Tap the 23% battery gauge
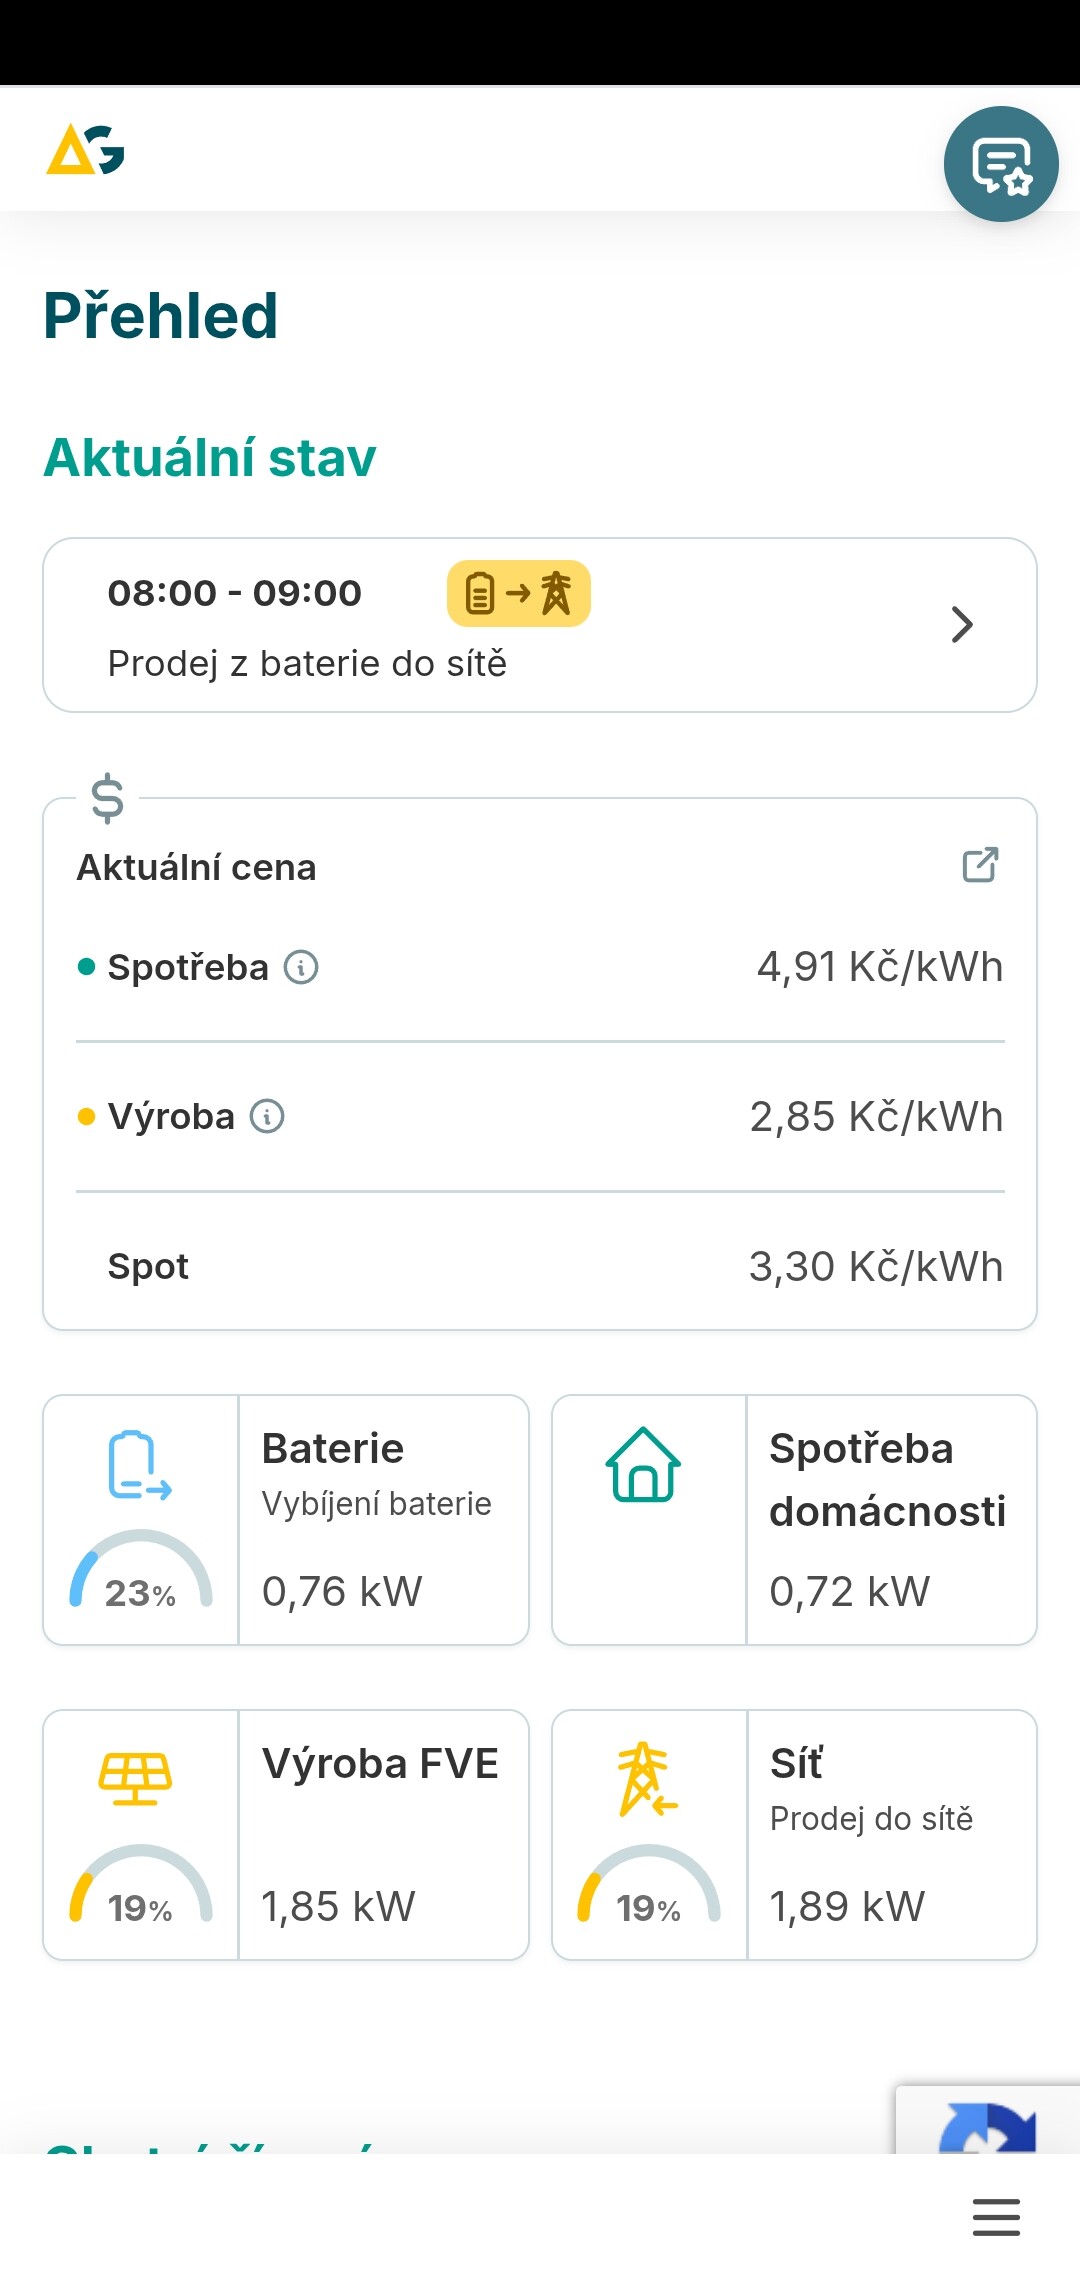This screenshot has height=2280, width=1080. (x=141, y=1575)
